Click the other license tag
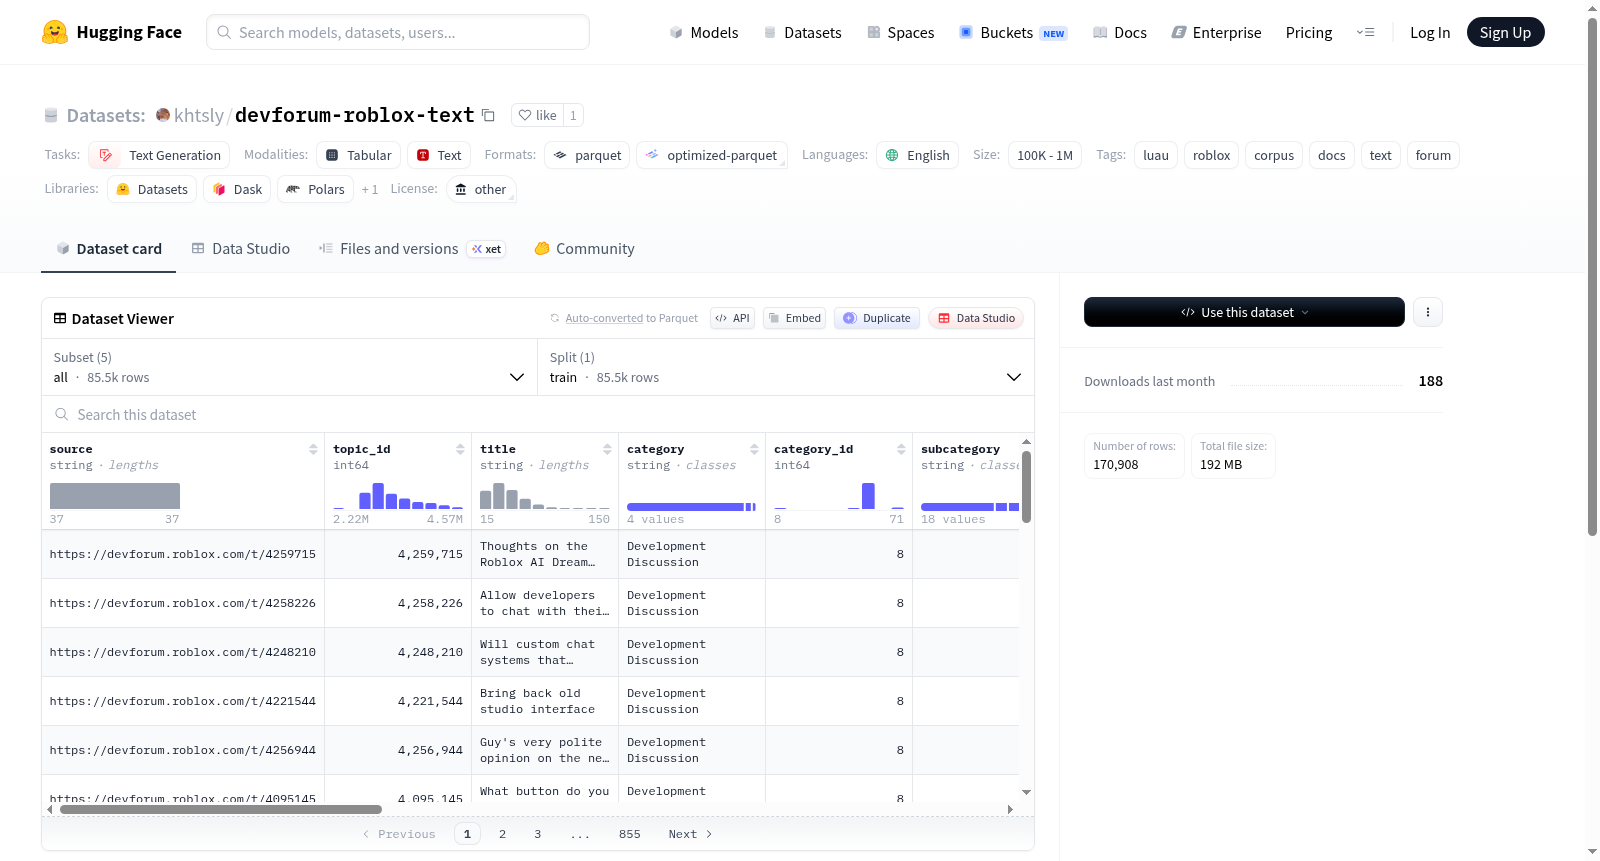1600x861 pixels. [x=481, y=189]
